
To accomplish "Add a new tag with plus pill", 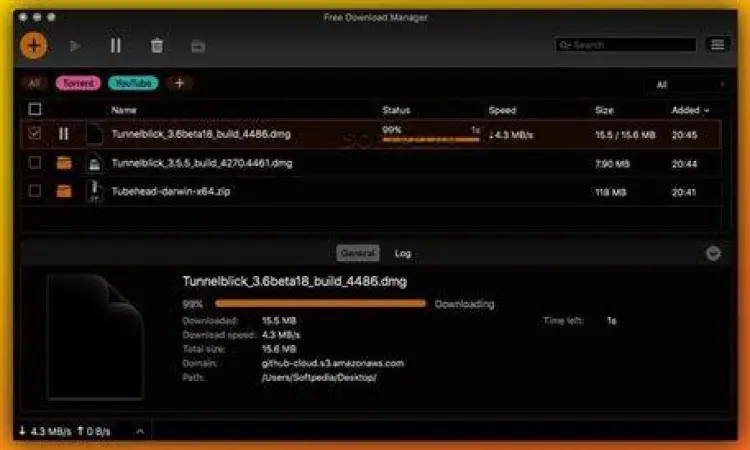I will coord(179,83).
